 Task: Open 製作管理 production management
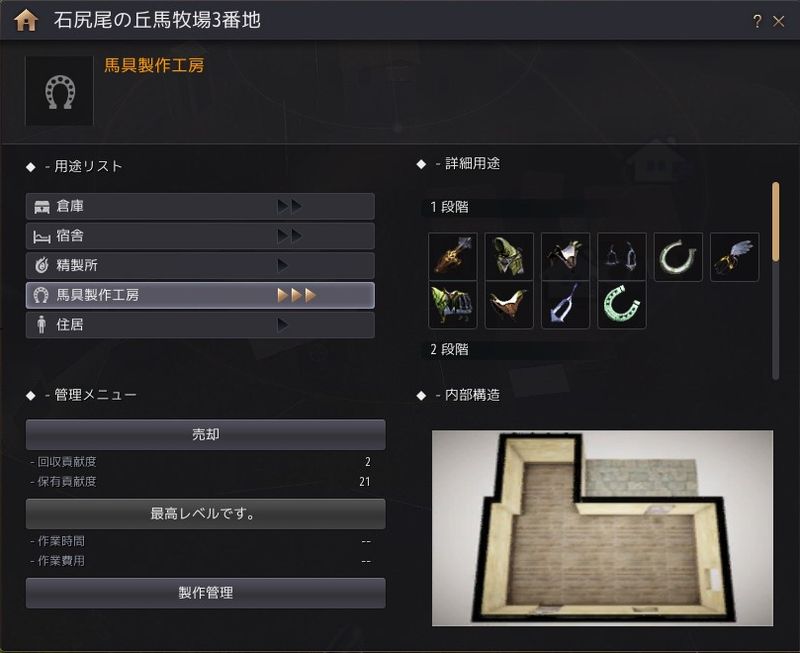206,592
